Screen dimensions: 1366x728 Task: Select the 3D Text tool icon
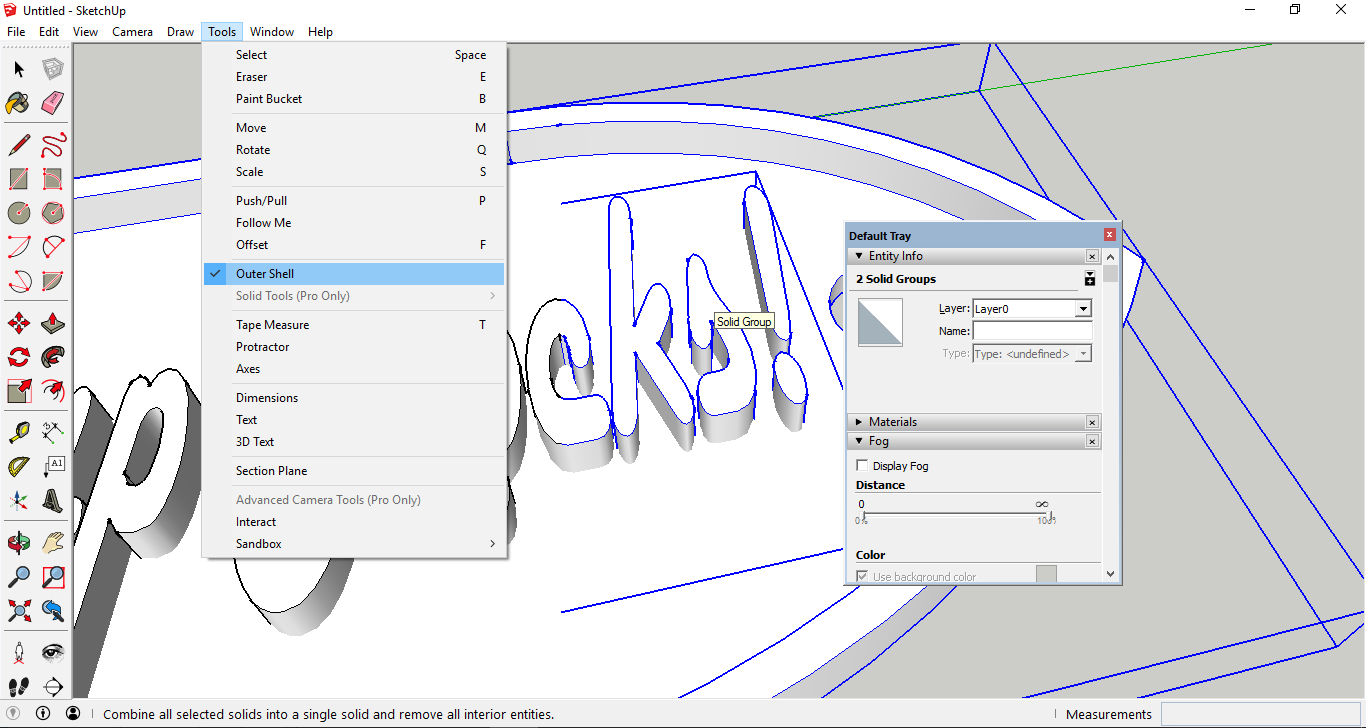[53, 501]
